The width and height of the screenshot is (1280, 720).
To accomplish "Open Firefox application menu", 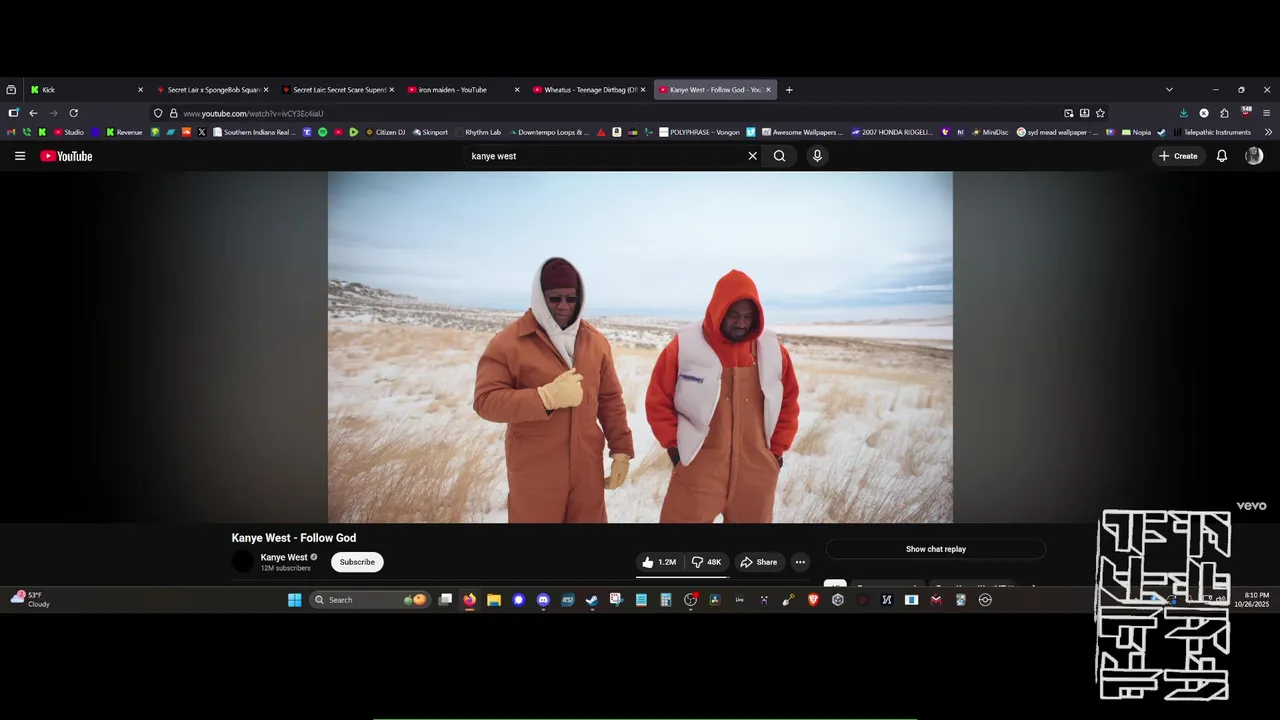I will click(1266, 113).
